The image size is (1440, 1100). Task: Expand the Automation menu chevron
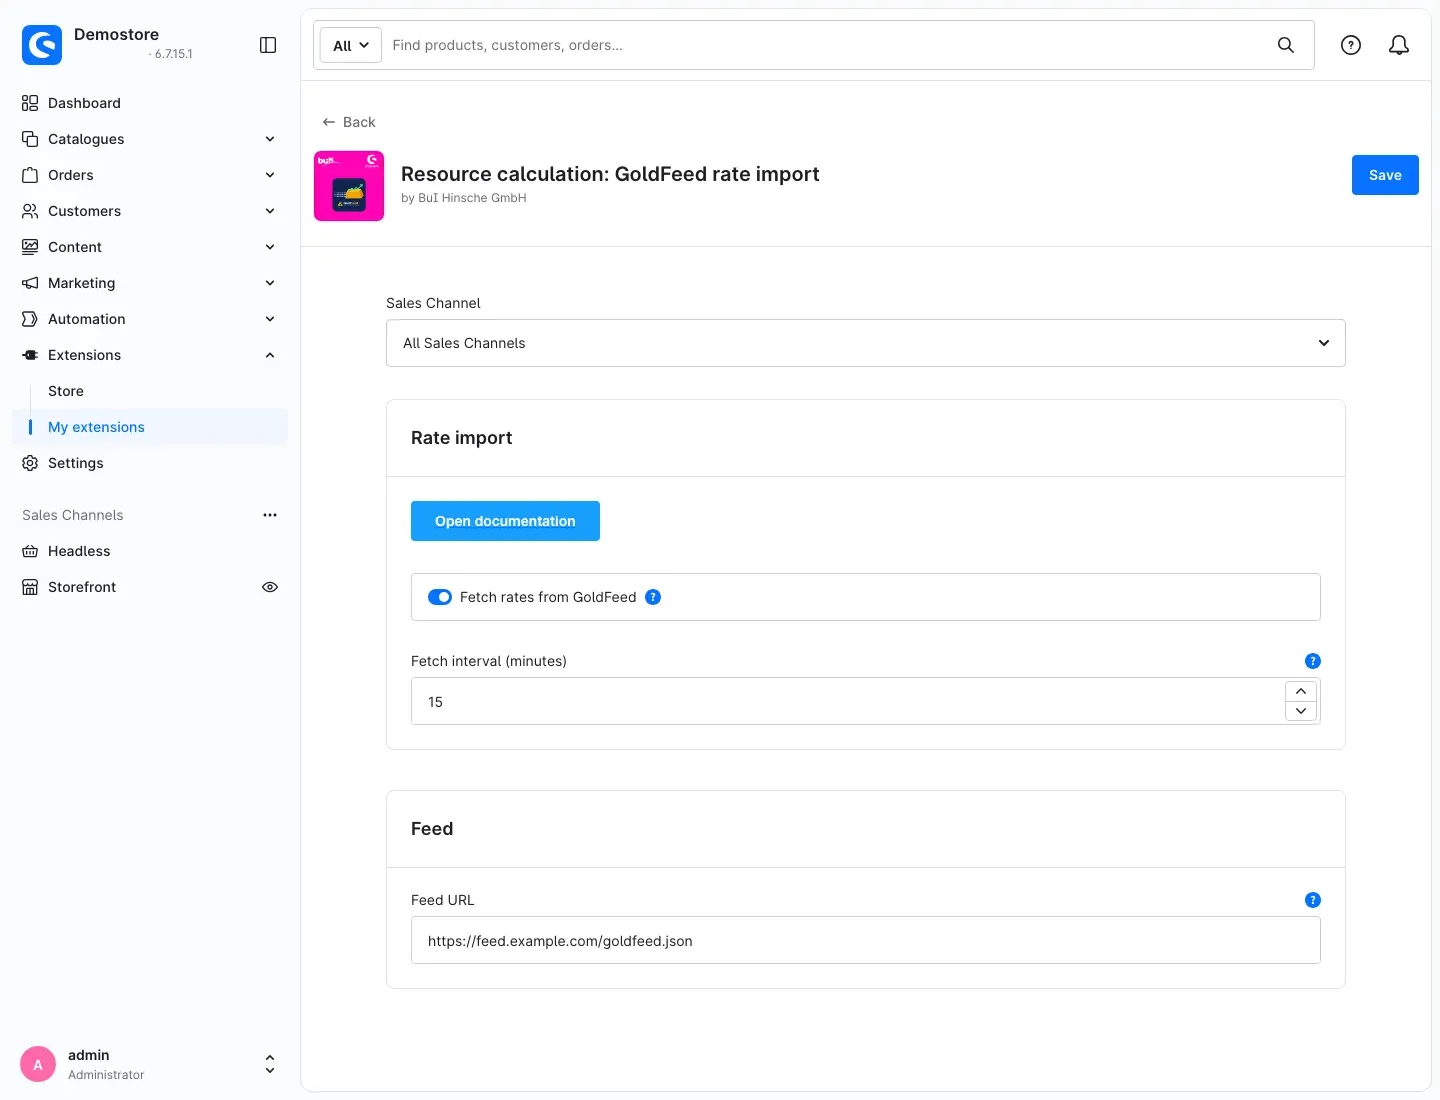[x=270, y=319]
